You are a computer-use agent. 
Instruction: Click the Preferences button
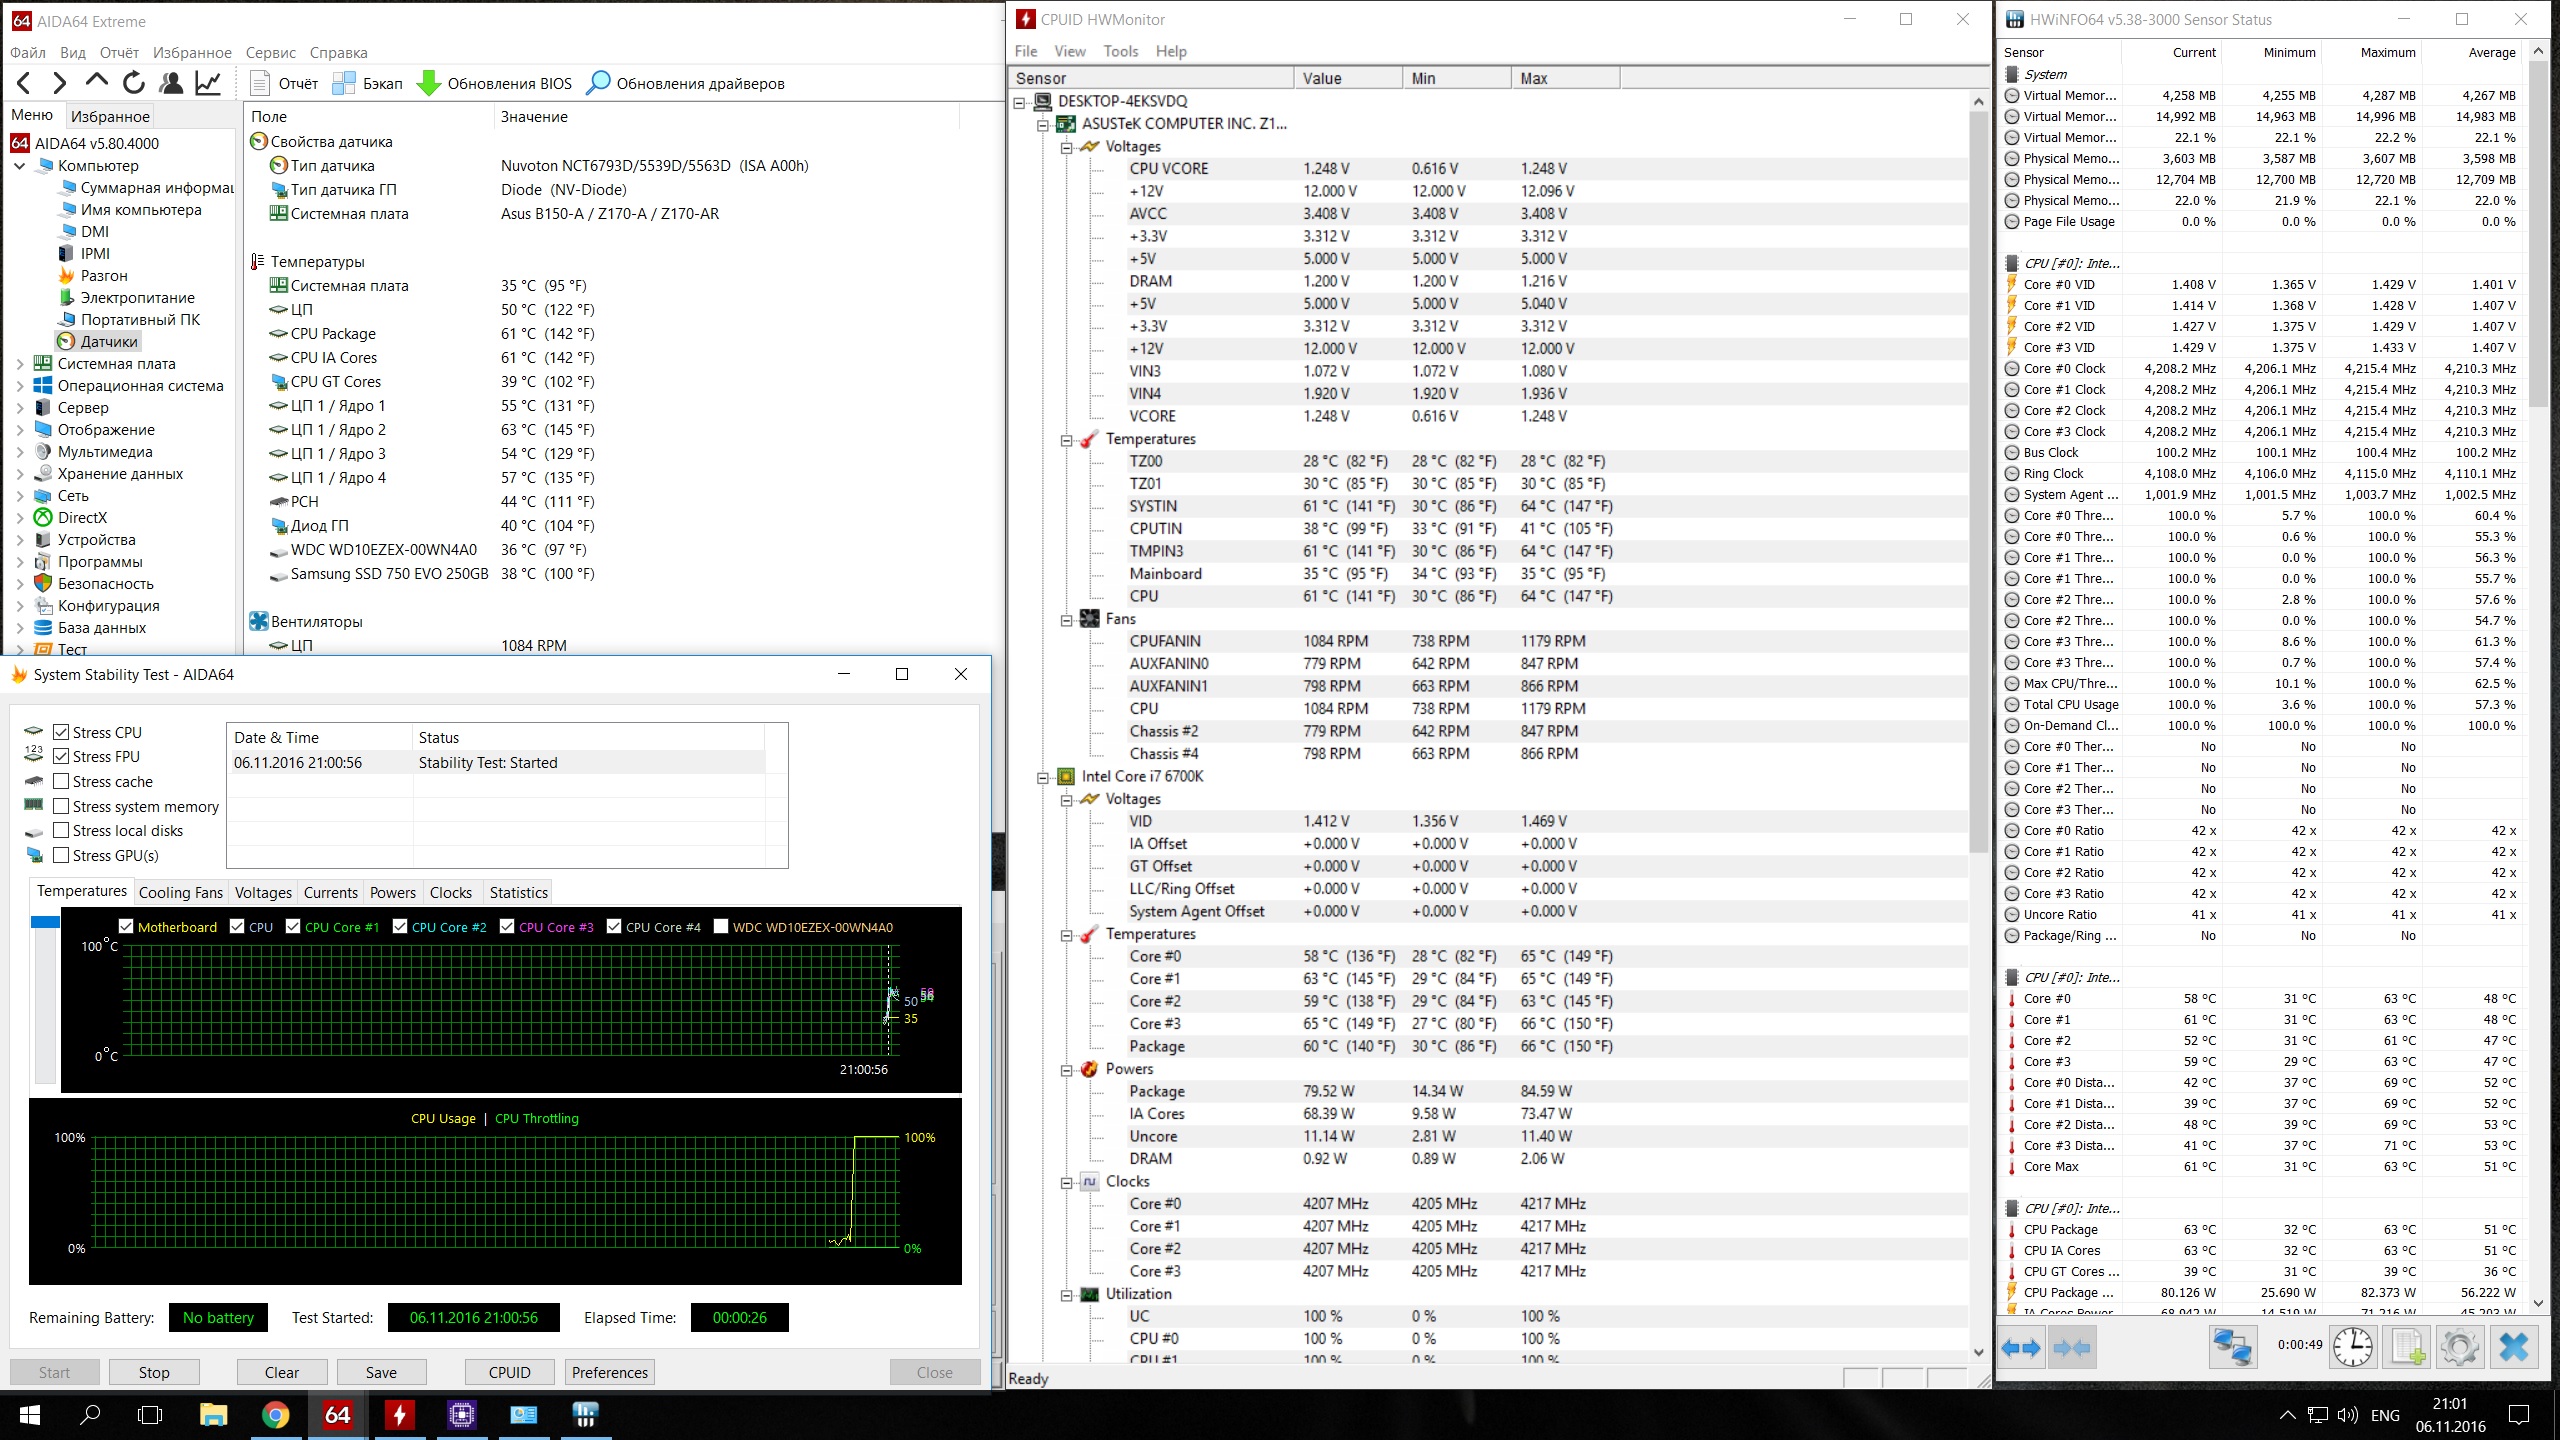click(x=609, y=1372)
